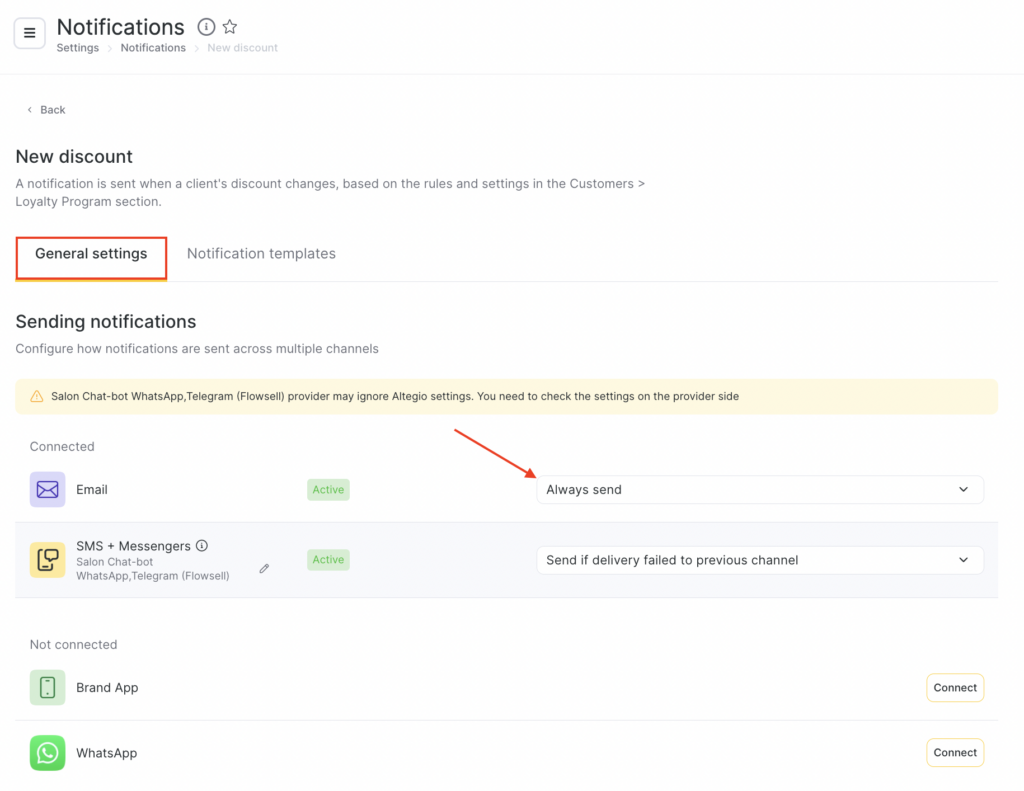Select the General settings tab

point(91,254)
